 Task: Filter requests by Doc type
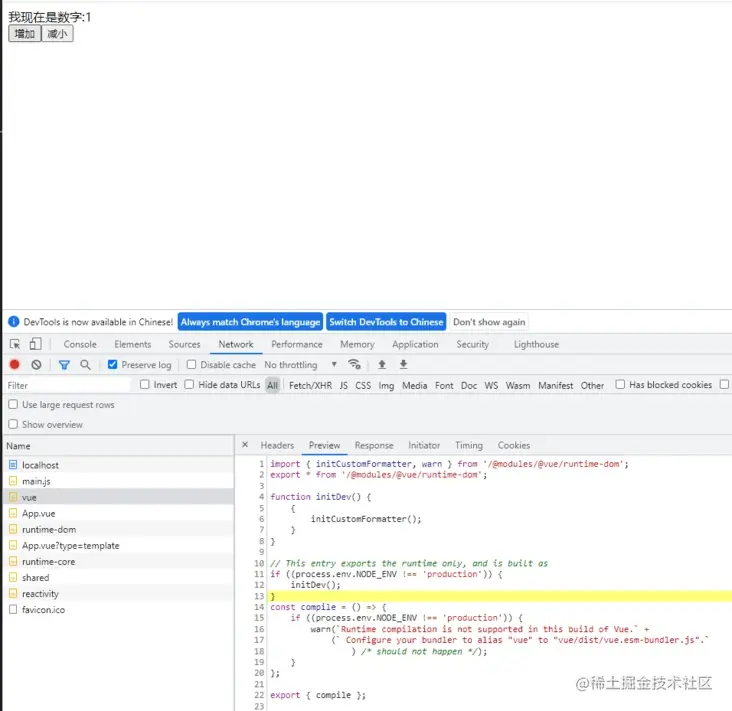click(469, 386)
